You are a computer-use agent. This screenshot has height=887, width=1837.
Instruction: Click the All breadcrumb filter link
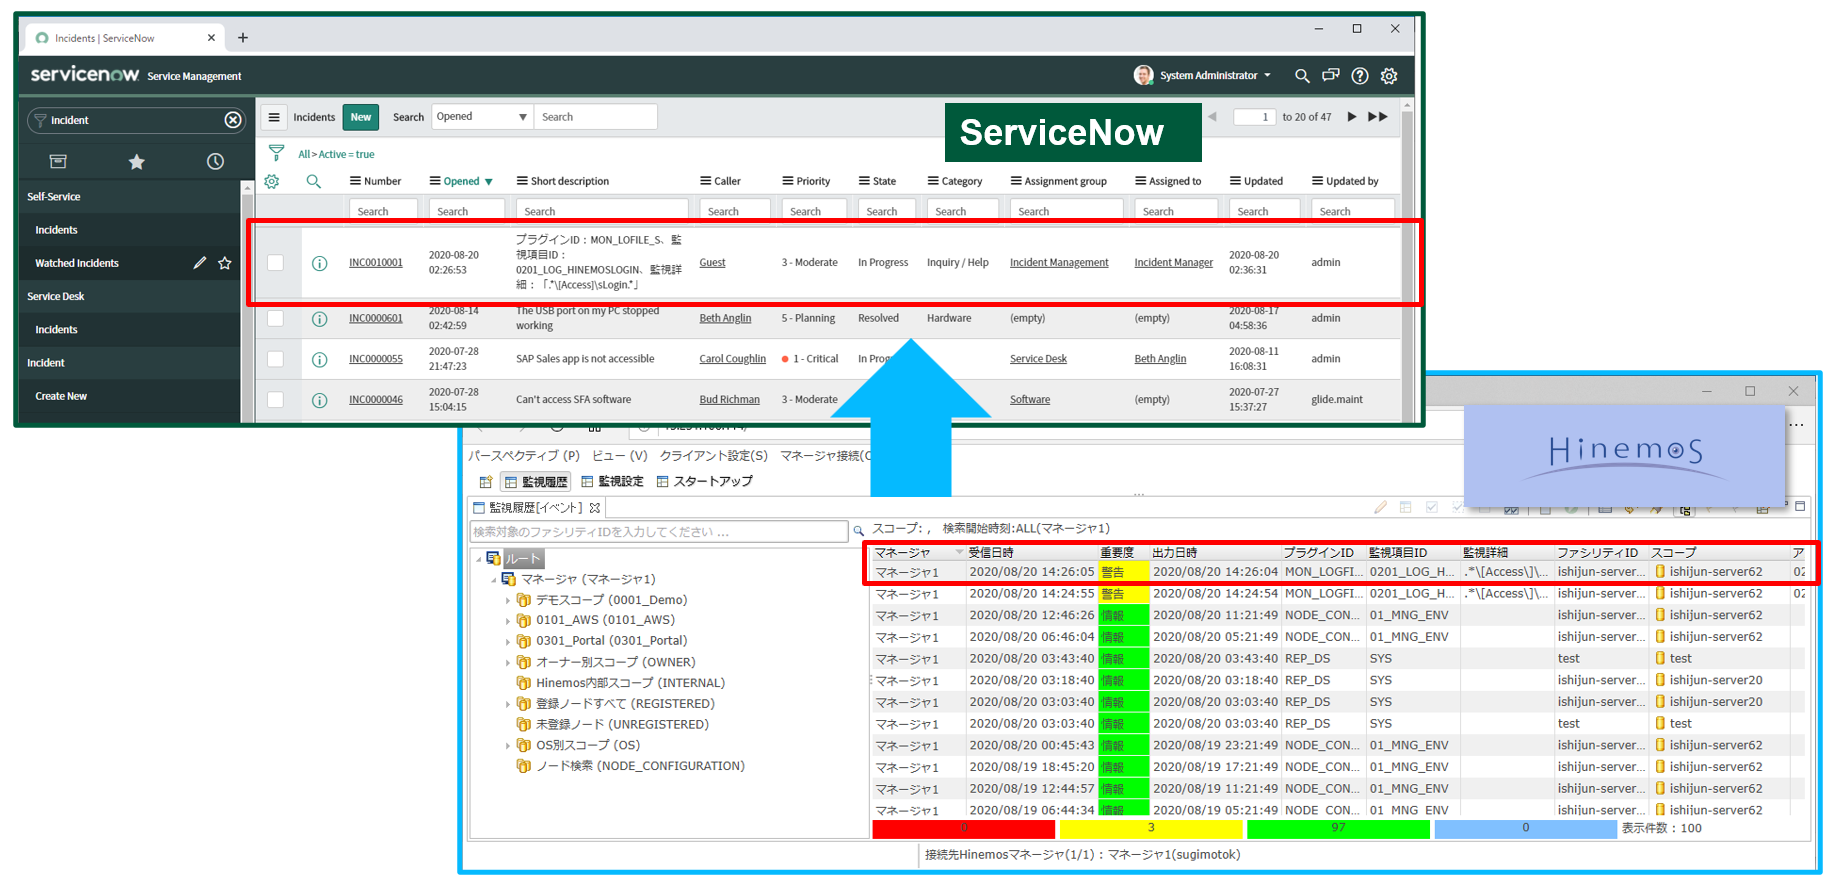(304, 155)
